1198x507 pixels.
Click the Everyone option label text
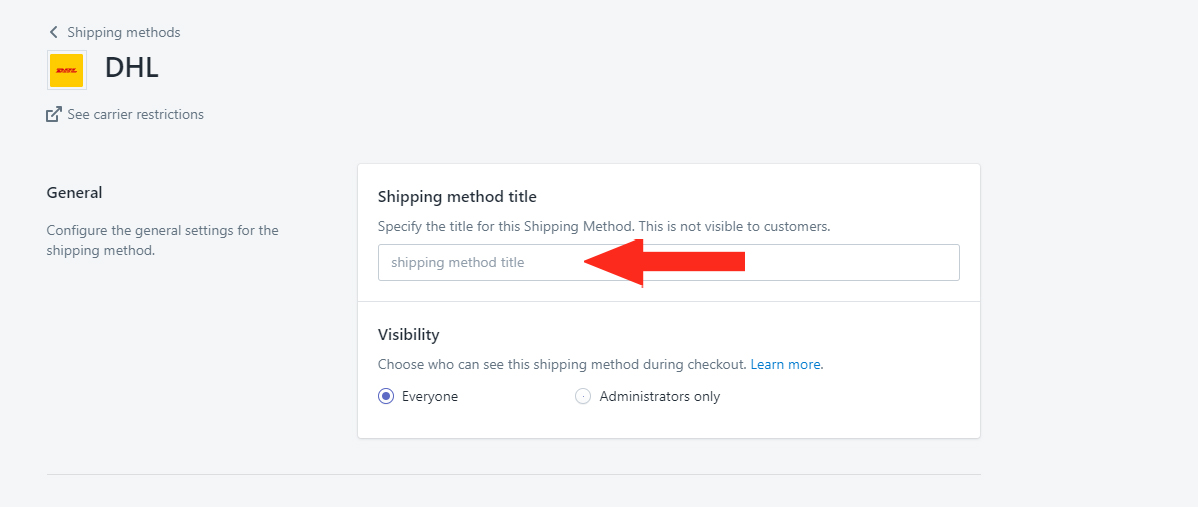(x=430, y=397)
